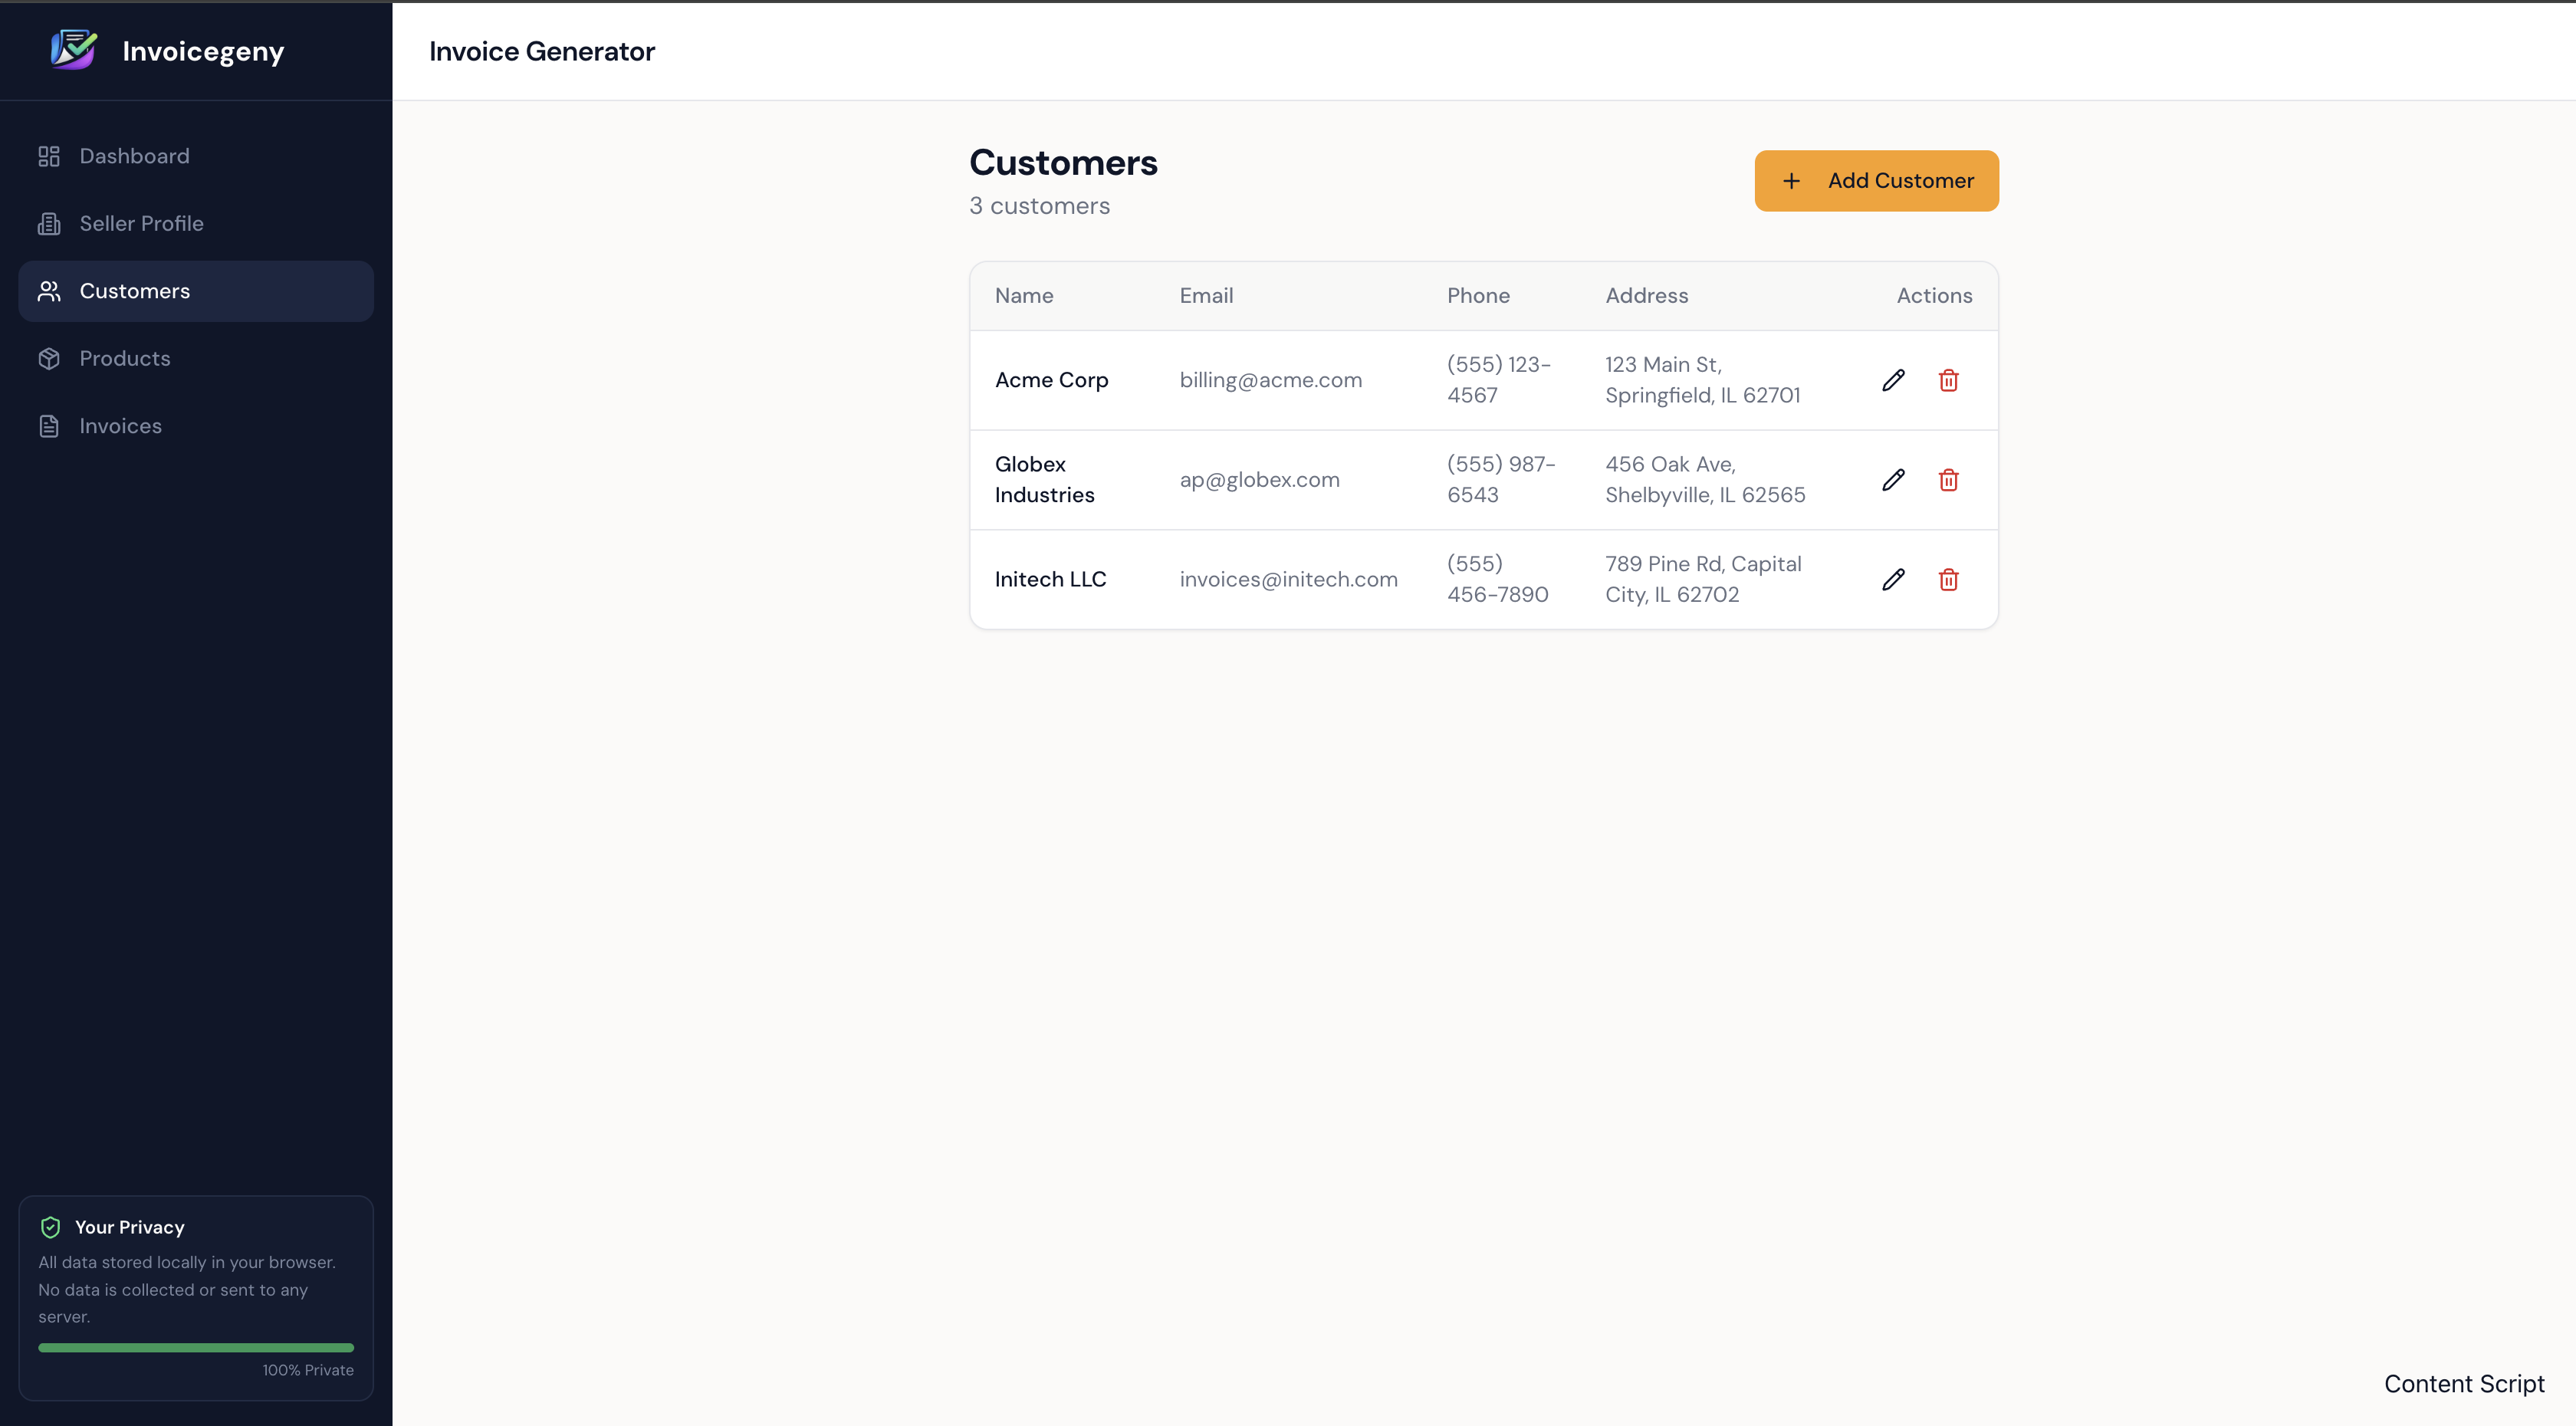The height and width of the screenshot is (1426, 2576).
Task: Edit the Globex Industries customer
Action: pyautogui.click(x=1893, y=480)
